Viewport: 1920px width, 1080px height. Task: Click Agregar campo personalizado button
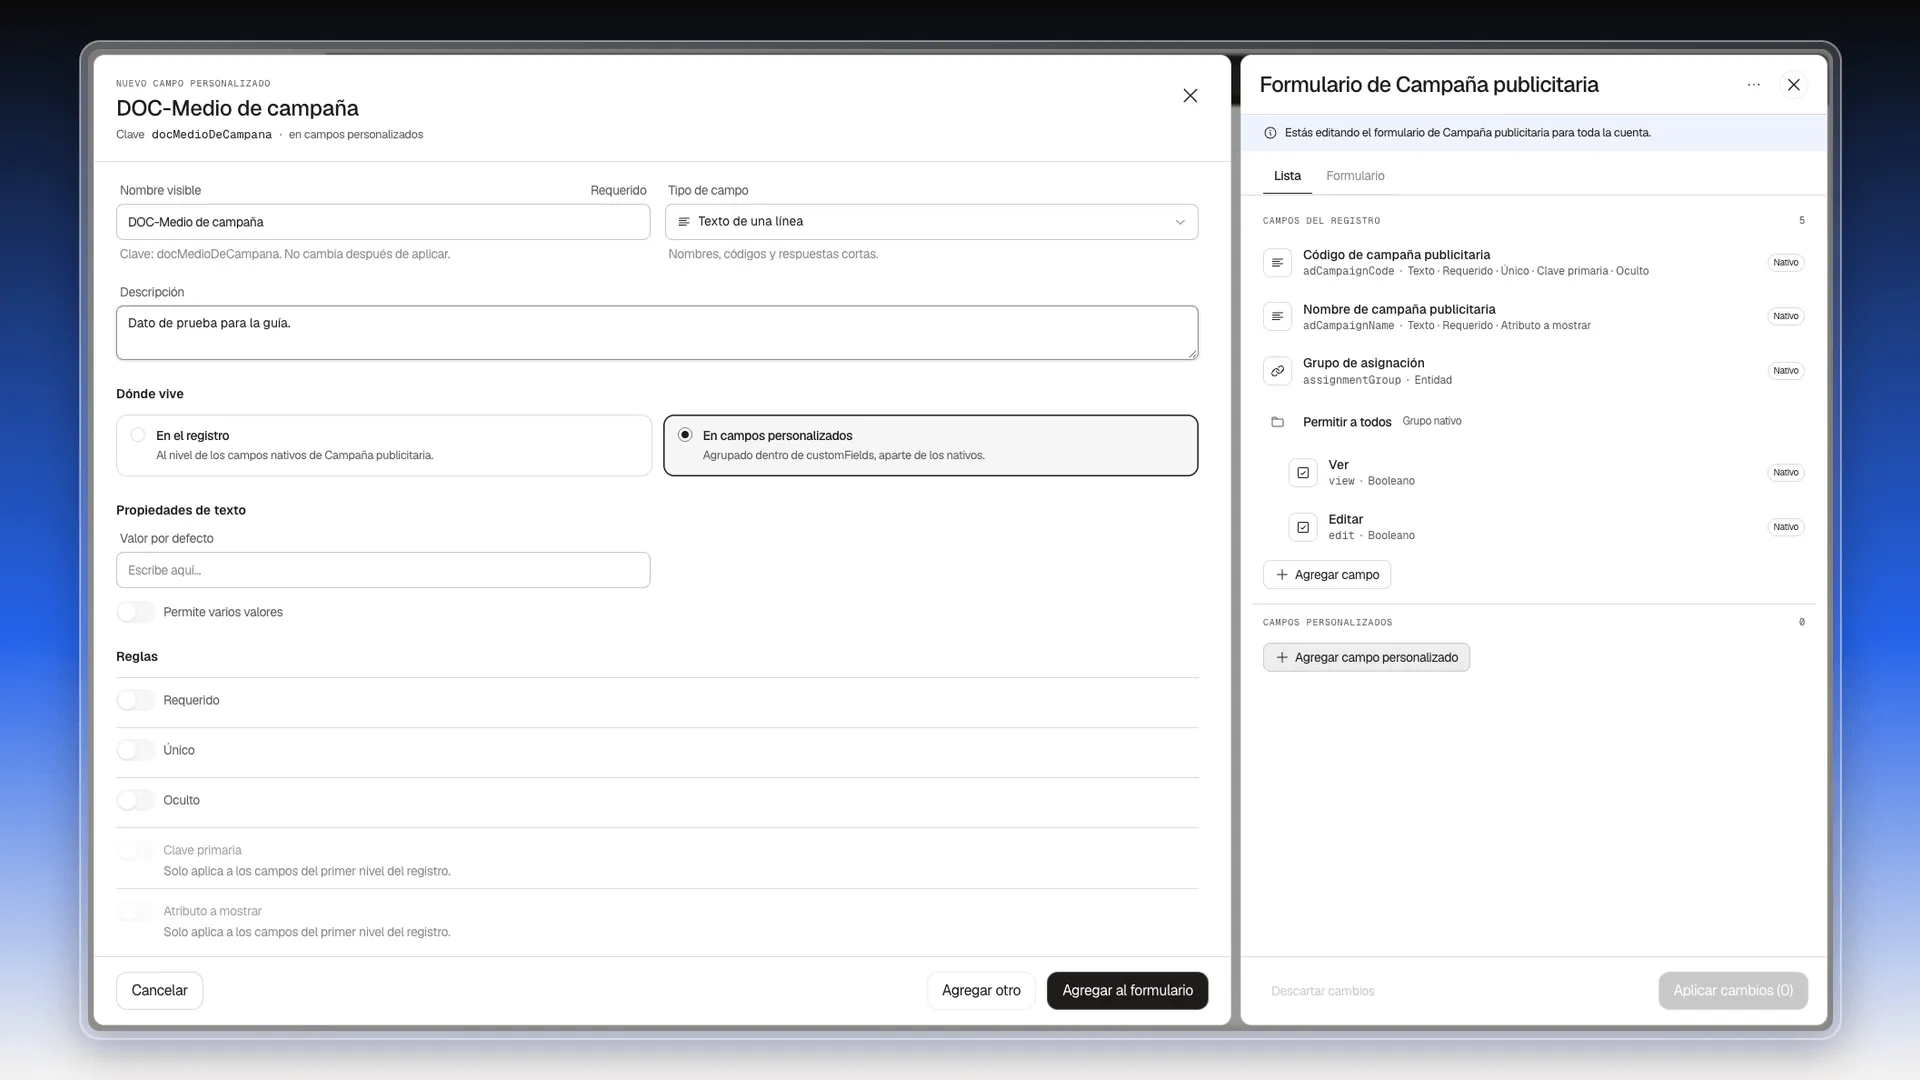pos(1366,657)
